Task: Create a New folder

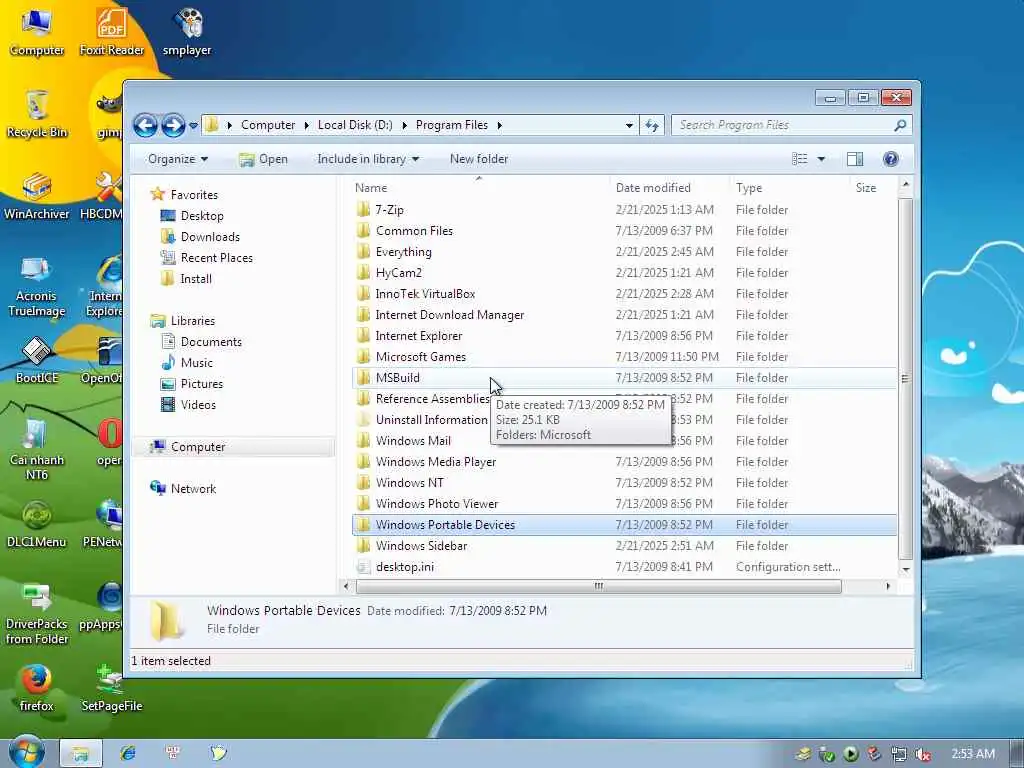Action: coord(479,159)
